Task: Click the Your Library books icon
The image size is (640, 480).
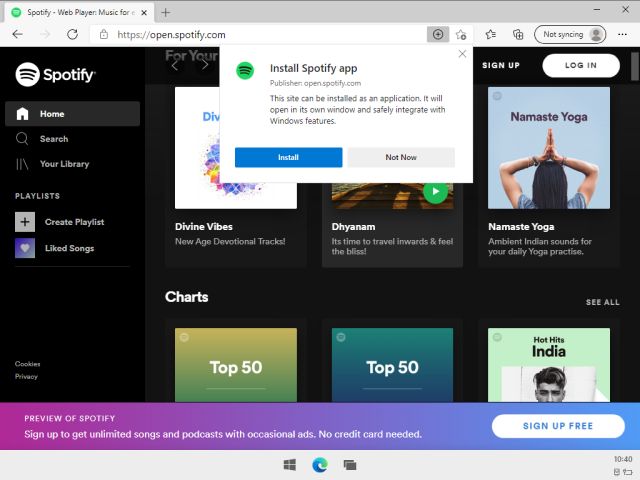Action: click(22, 164)
